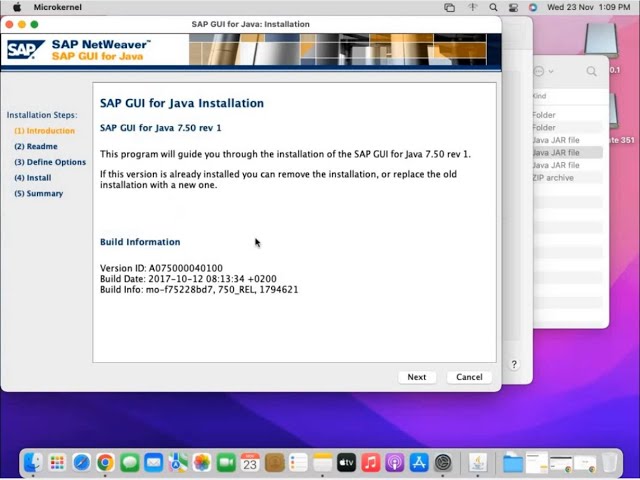640x480 pixels.
Task: Click the top desktop drive icon
Action: [x=601, y=40]
